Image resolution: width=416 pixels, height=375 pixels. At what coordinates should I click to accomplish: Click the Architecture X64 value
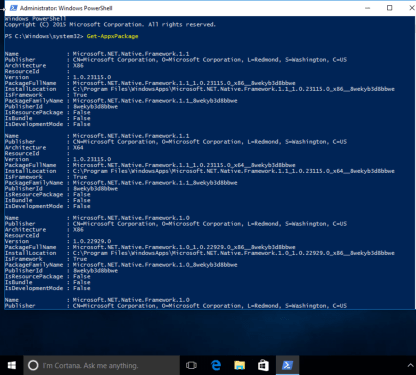[x=78, y=148]
